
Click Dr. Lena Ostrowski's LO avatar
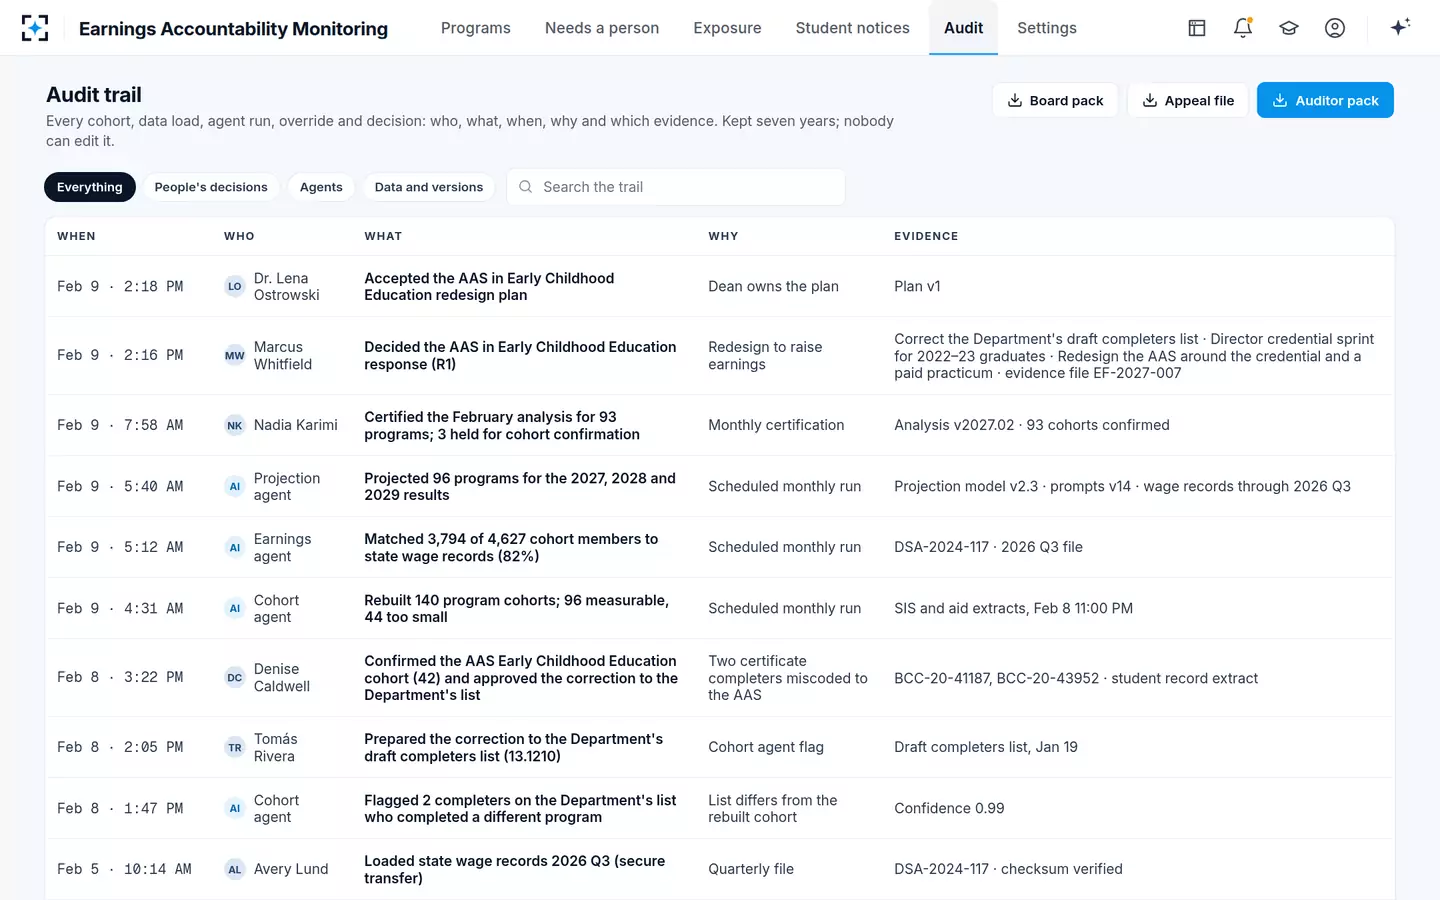[235, 286]
